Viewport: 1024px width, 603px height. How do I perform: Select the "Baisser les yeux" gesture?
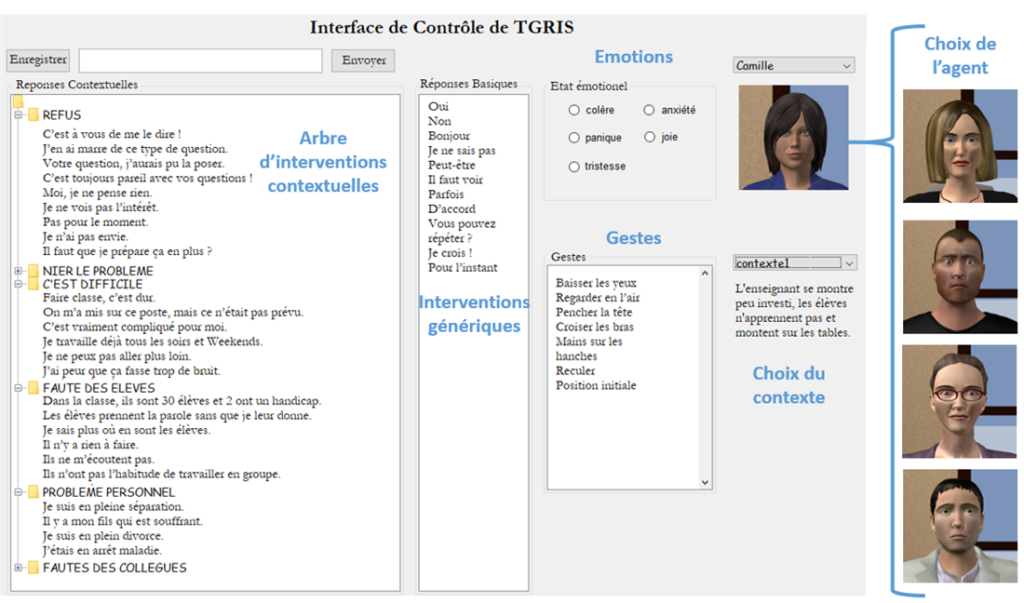click(596, 283)
